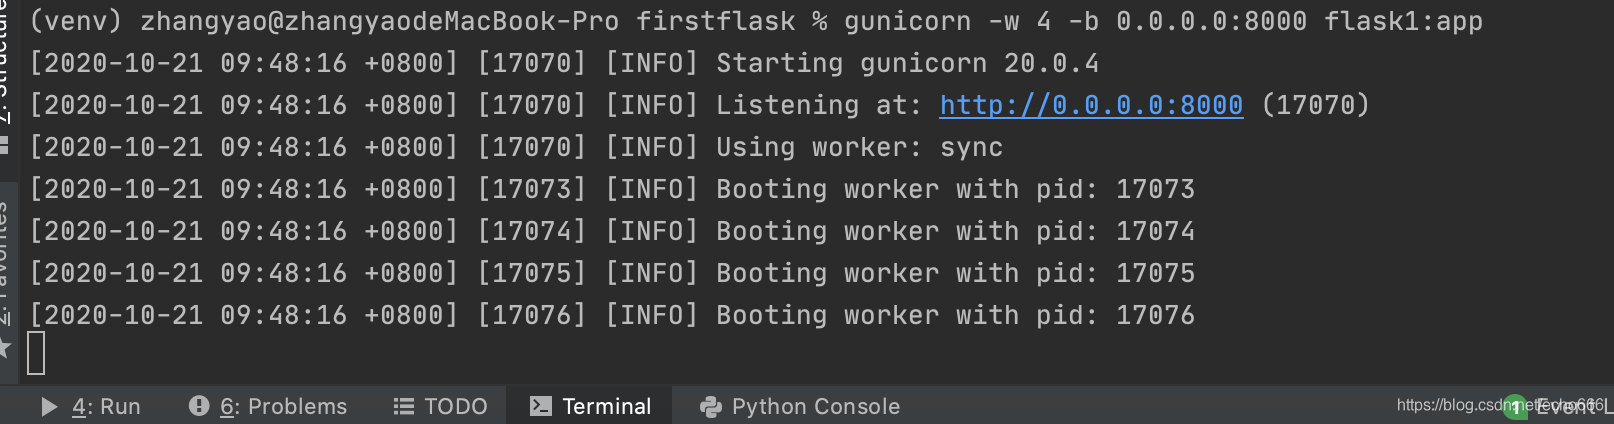This screenshot has height=424, width=1614.
Task: Click the Run play triangle icon
Action: (x=49, y=406)
